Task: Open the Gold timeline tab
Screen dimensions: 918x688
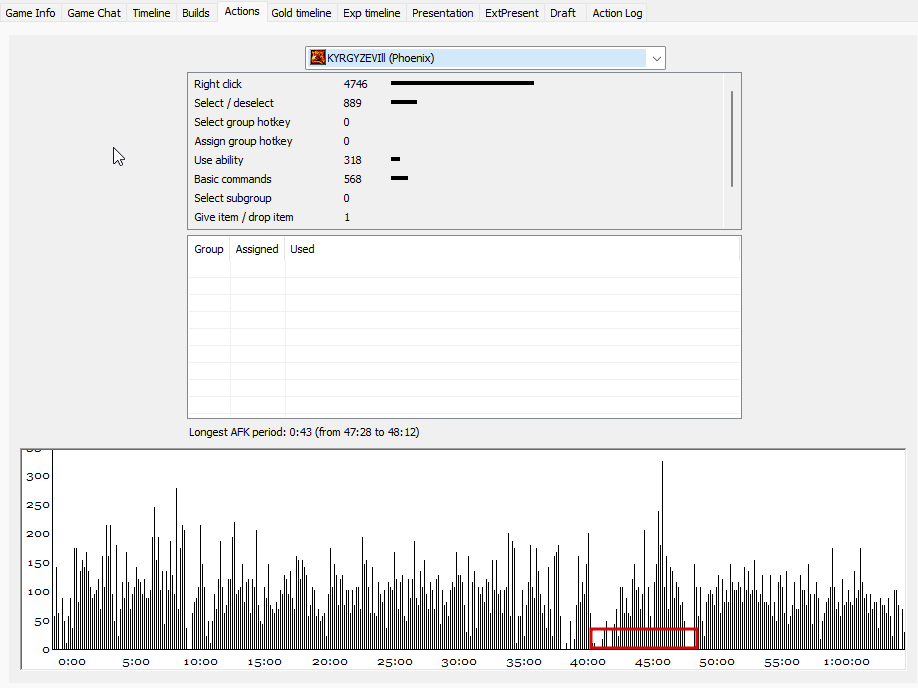Action: click(301, 13)
